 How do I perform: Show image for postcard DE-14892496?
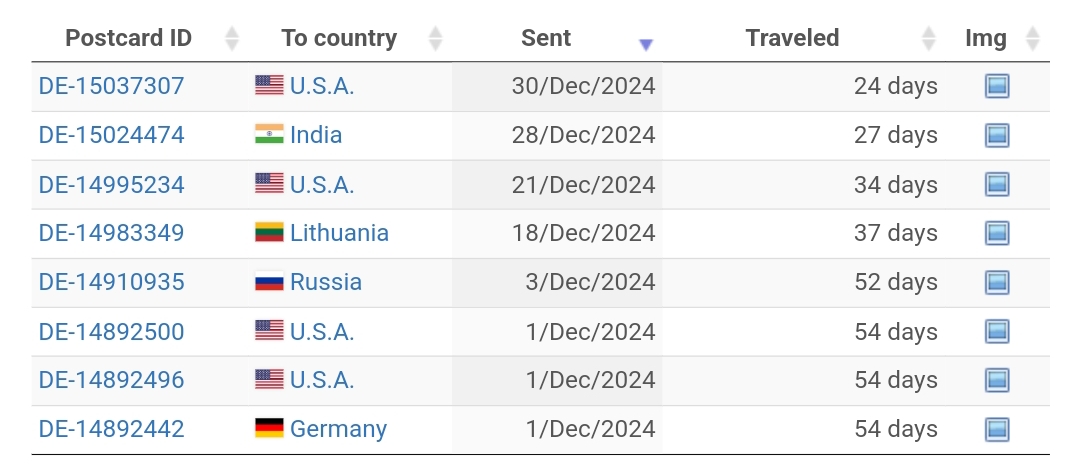(x=996, y=380)
